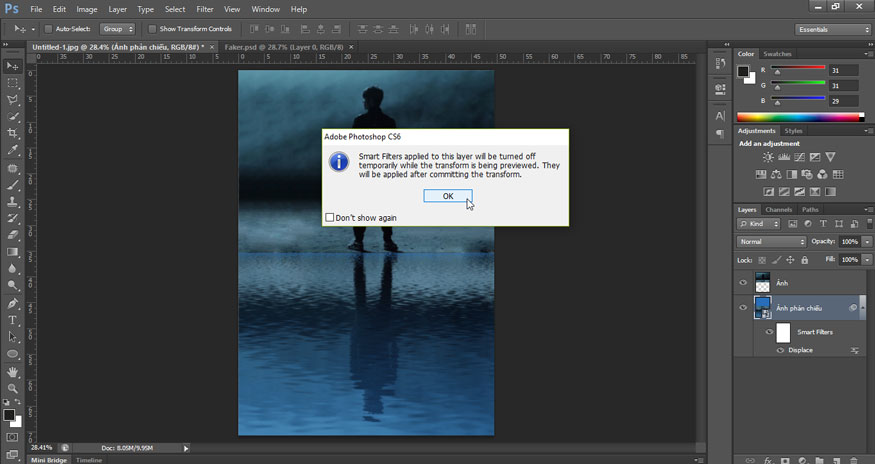Screen dimensions: 875x464
Task: Add a Vibrance adjustment
Action: click(830, 157)
